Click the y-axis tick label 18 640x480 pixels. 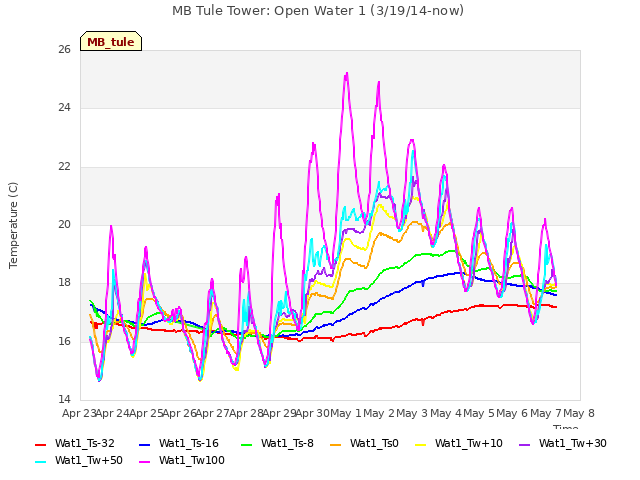(64, 283)
